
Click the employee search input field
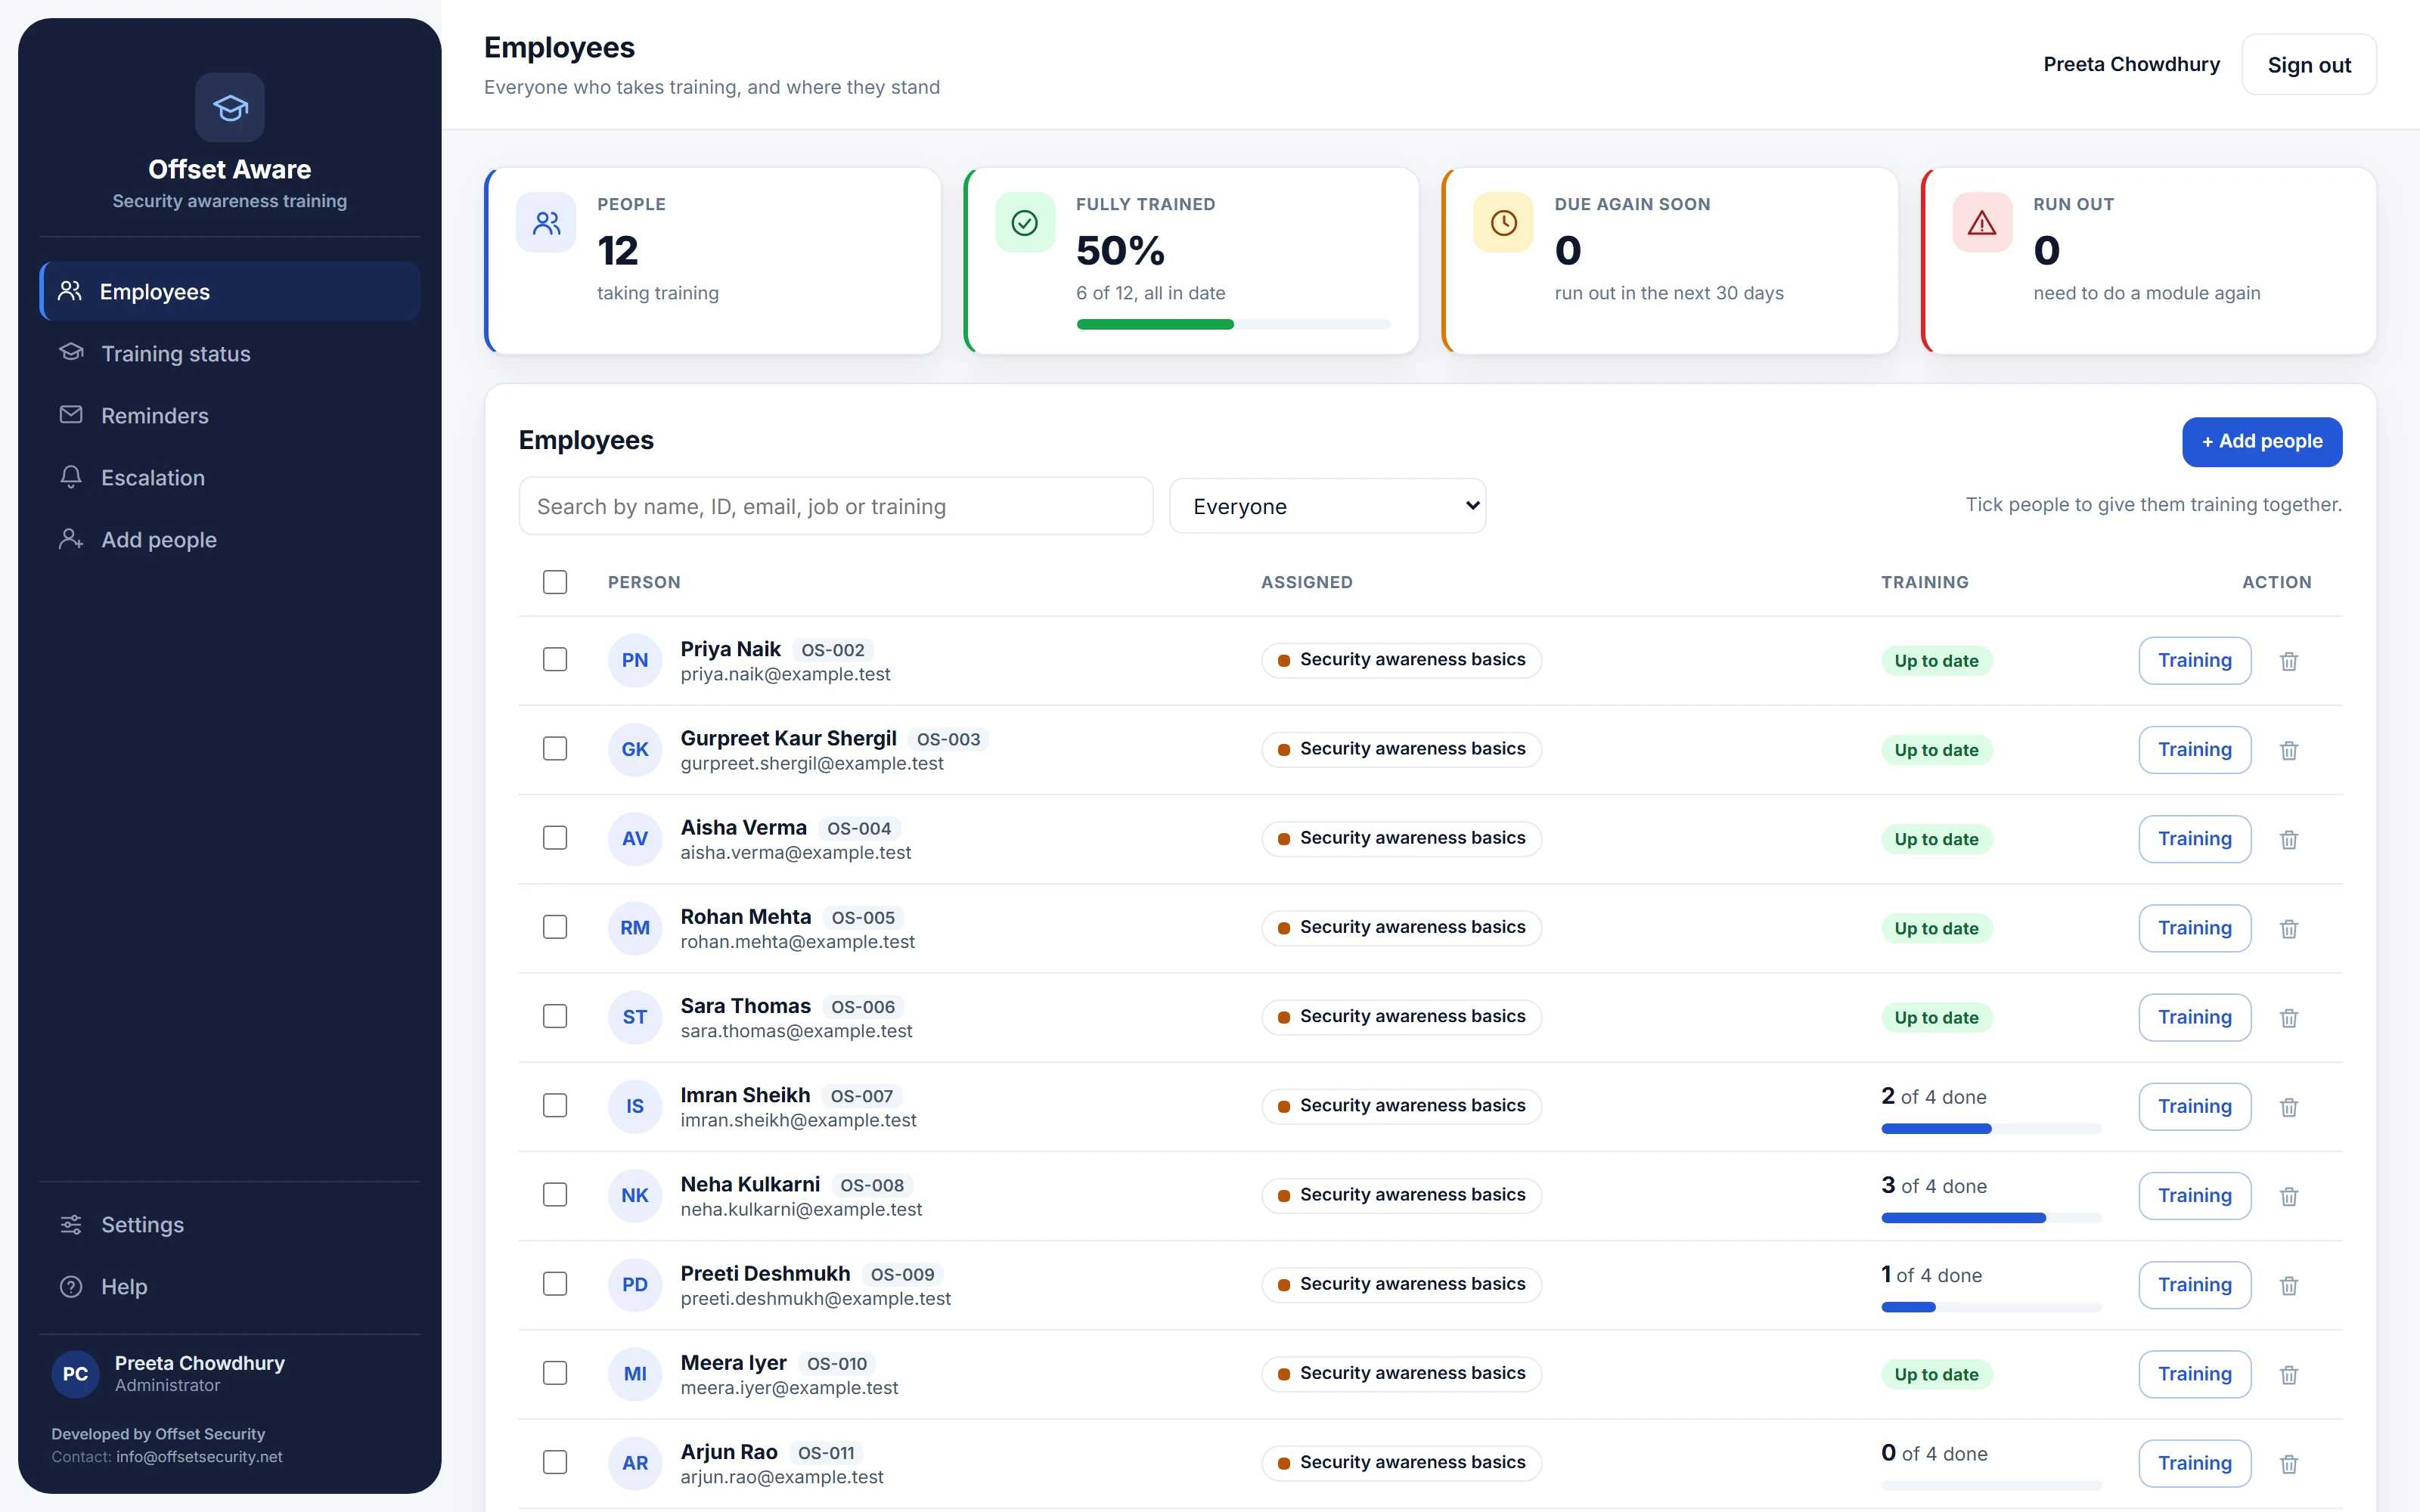[835, 506]
